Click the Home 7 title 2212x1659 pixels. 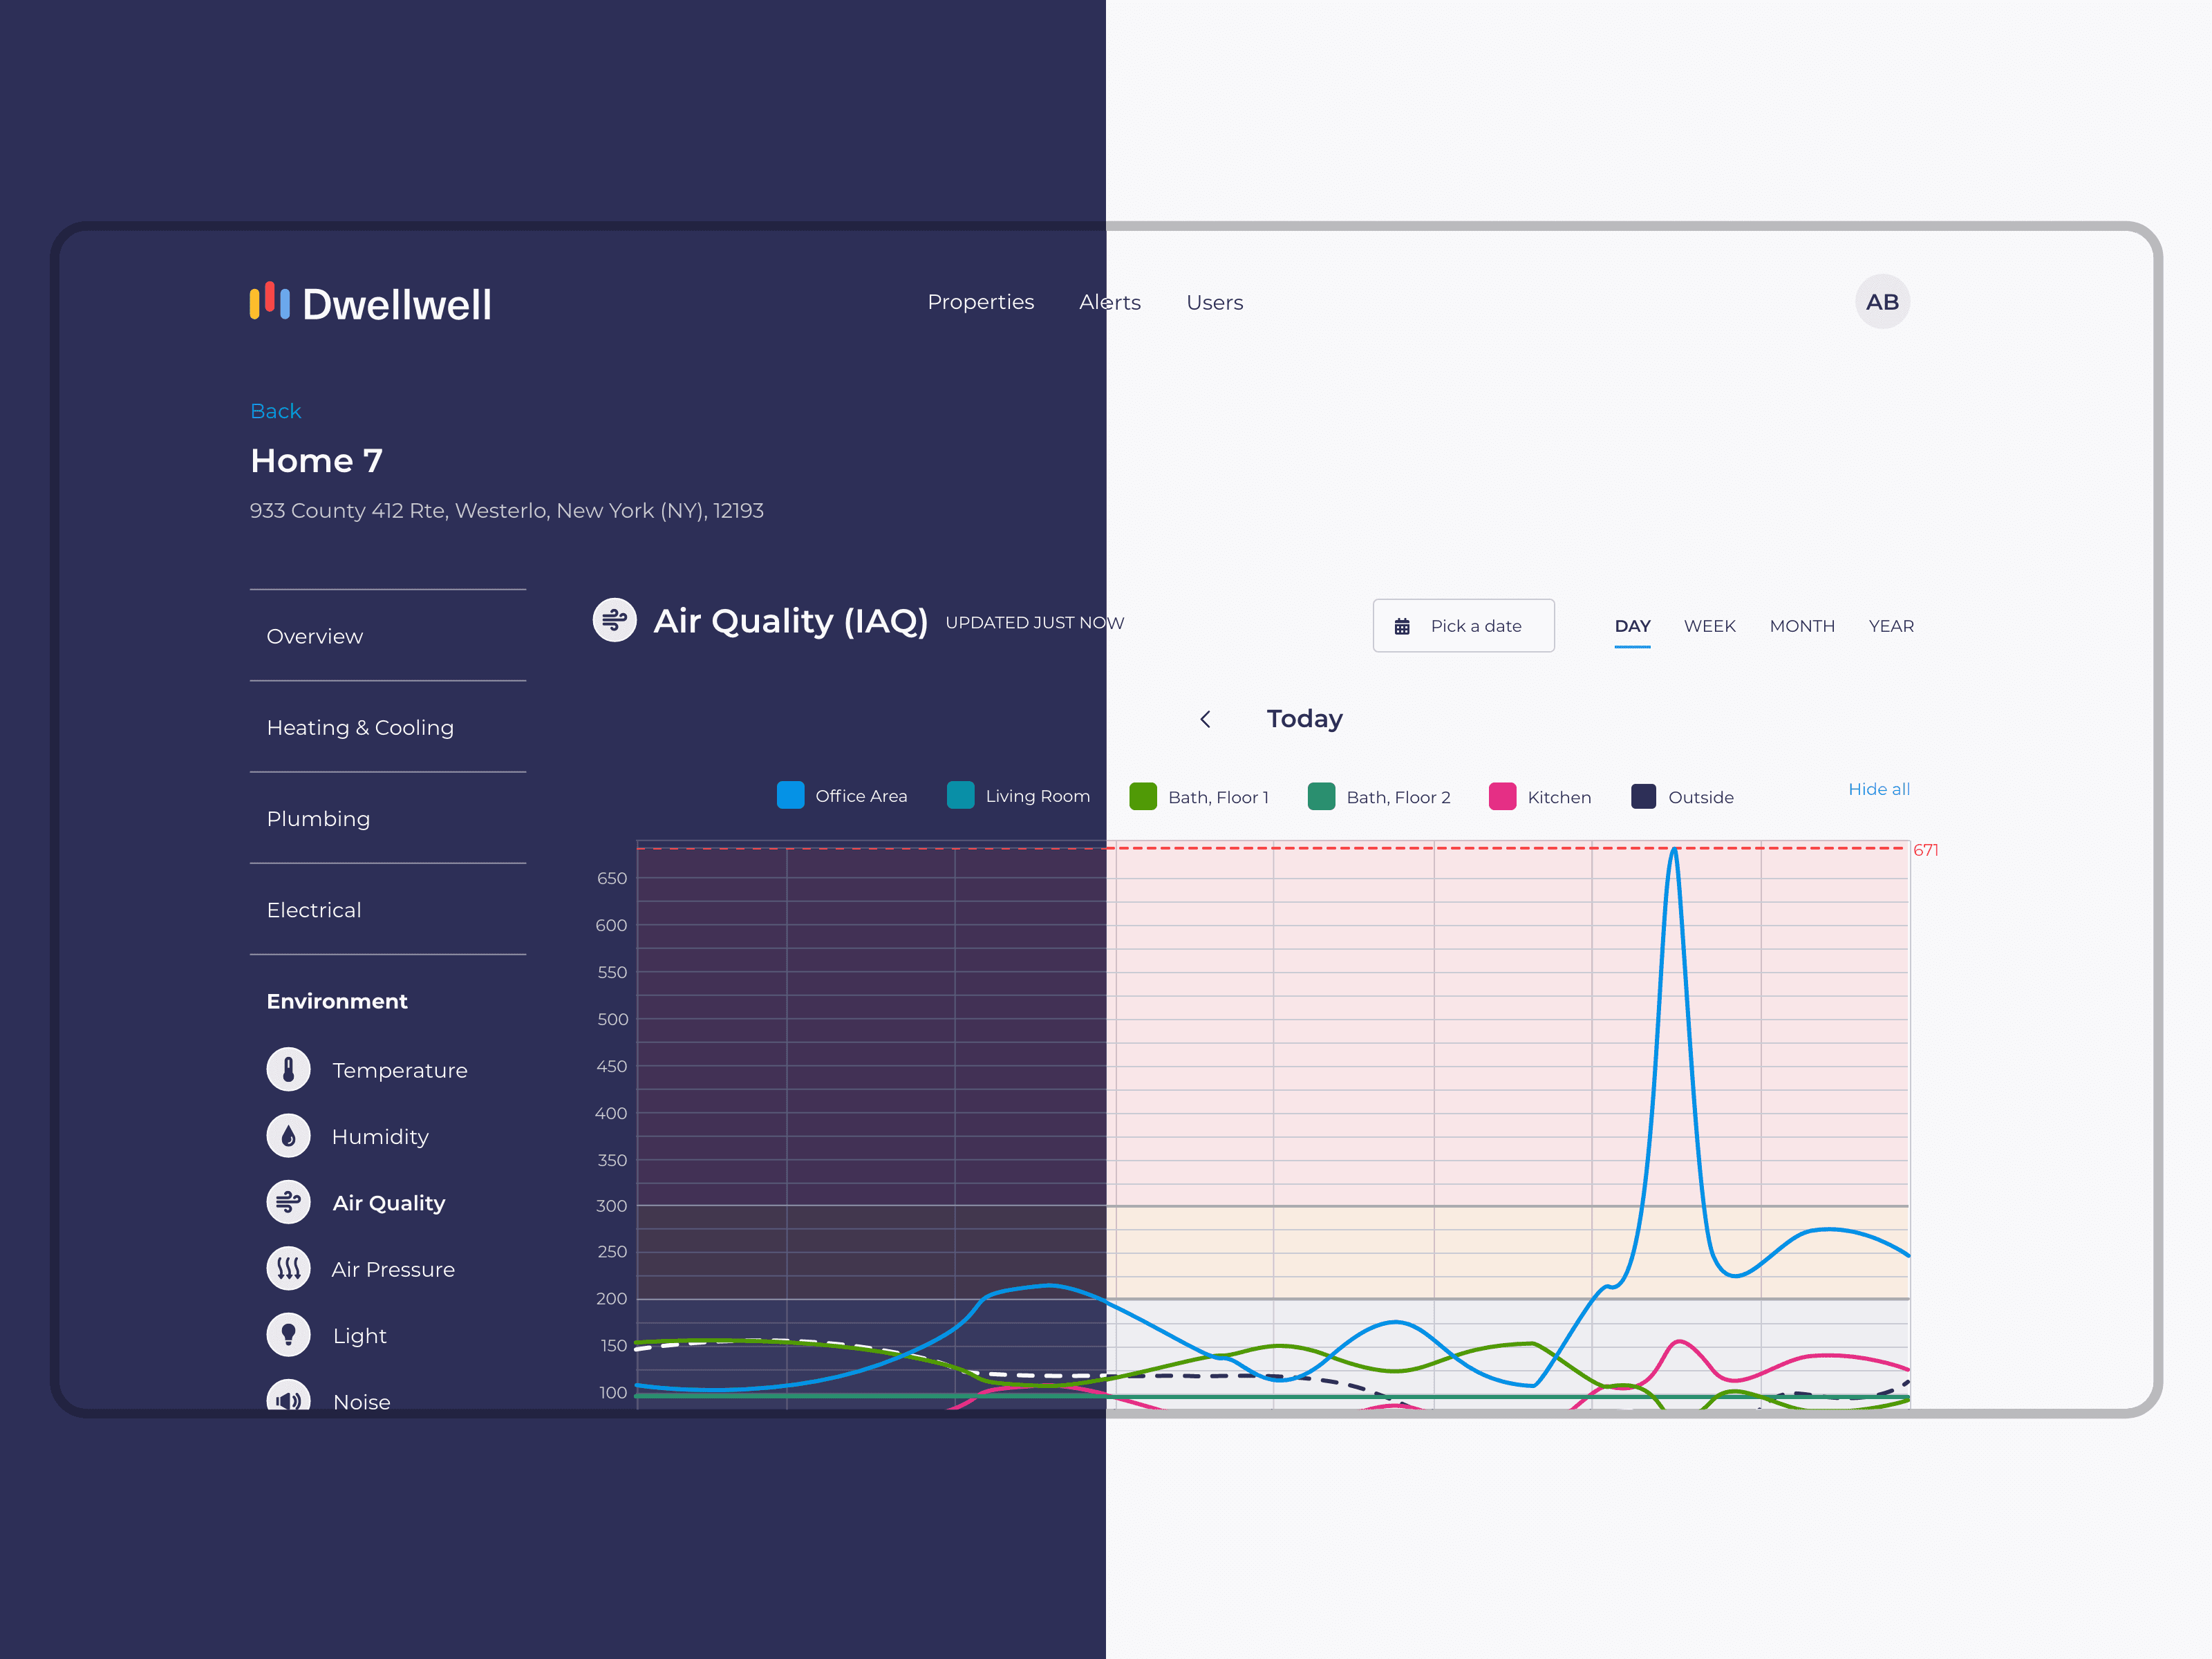tap(316, 460)
